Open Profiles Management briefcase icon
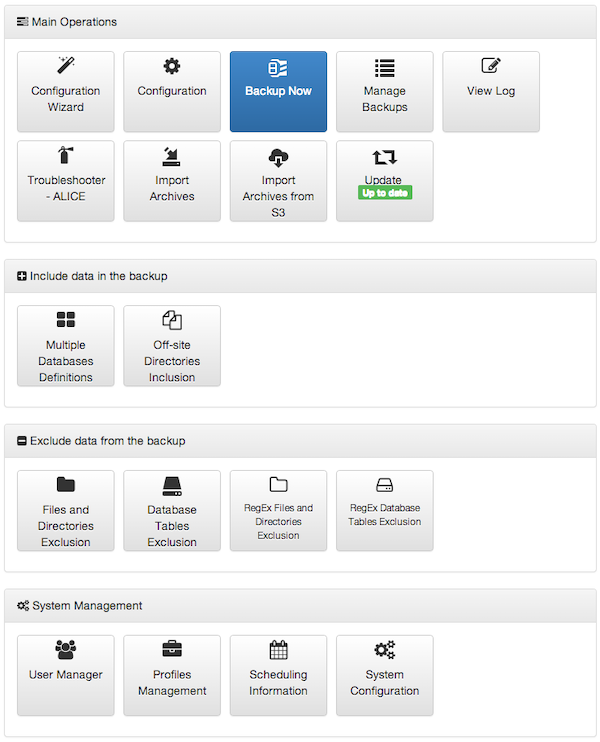The height and width of the screenshot is (742, 600). coord(172,649)
